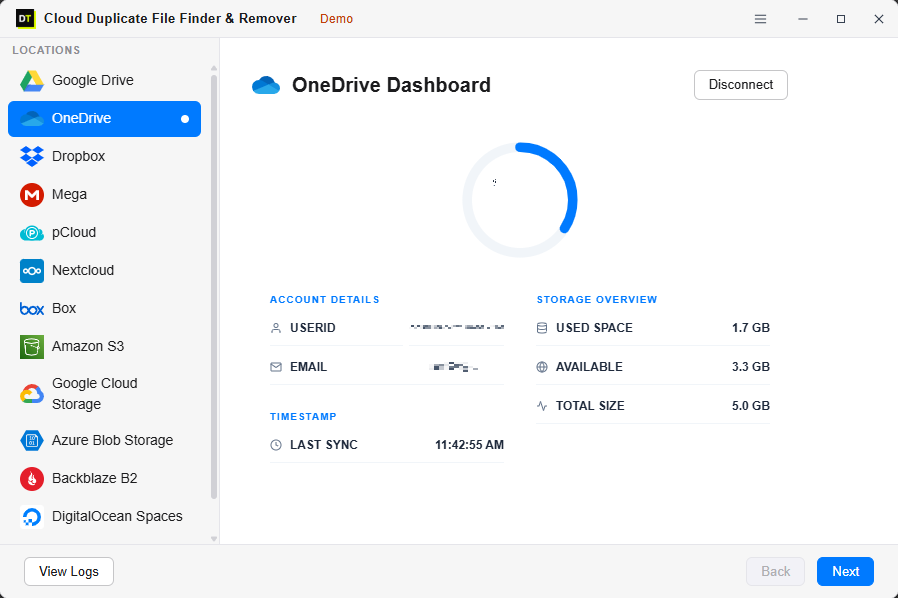The image size is (898, 598).
Task: Click the database icon beside USED SPACE
Action: click(x=542, y=328)
